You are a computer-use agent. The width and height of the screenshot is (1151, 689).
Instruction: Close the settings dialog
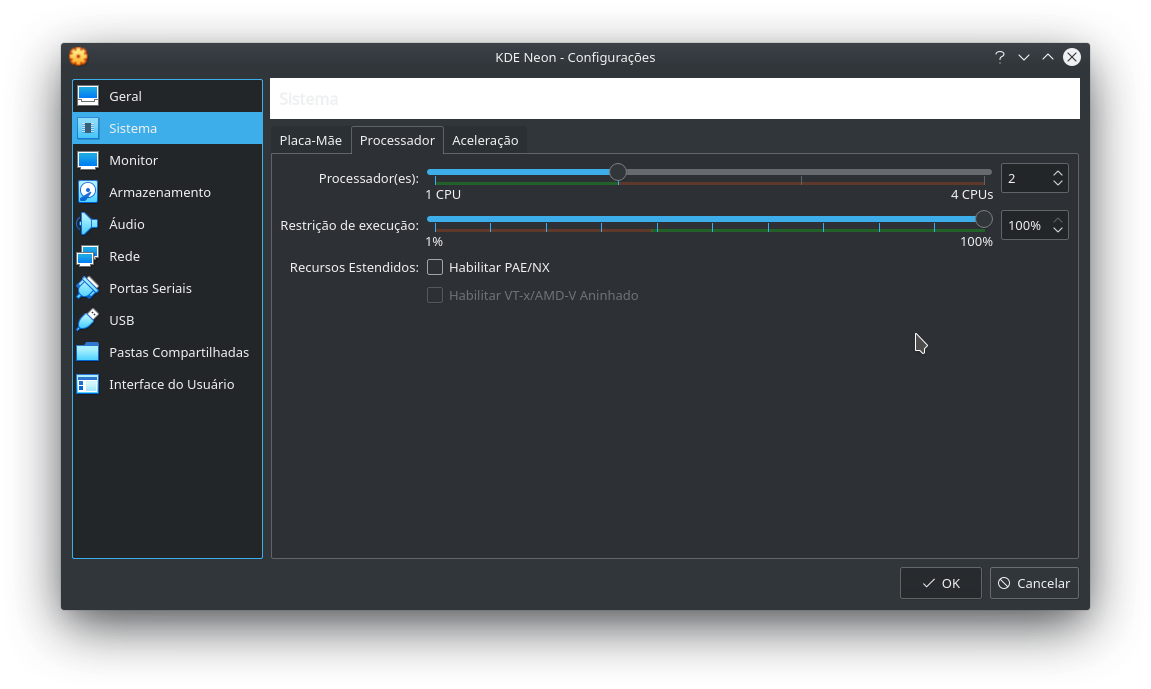click(x=1072, y=57)
